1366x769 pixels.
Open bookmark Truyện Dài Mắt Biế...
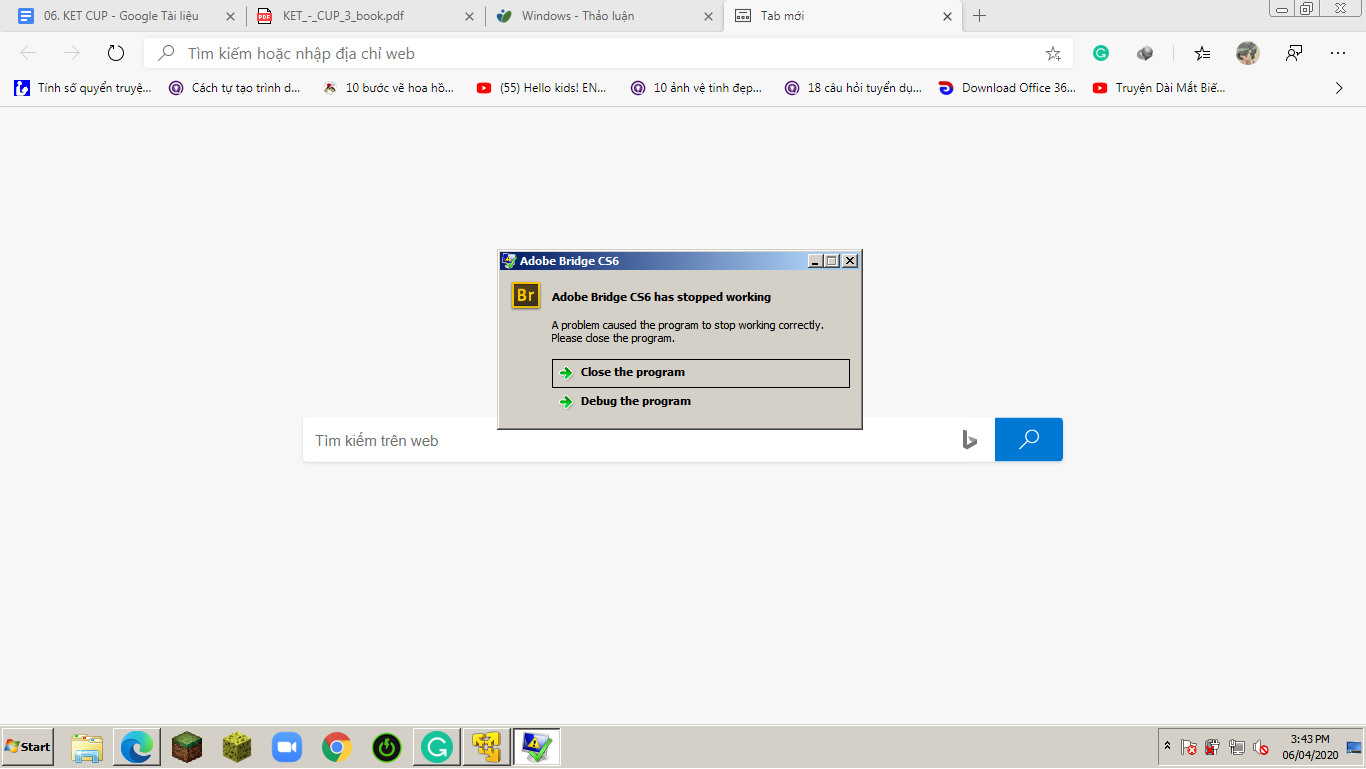[x=1160, y=88]
